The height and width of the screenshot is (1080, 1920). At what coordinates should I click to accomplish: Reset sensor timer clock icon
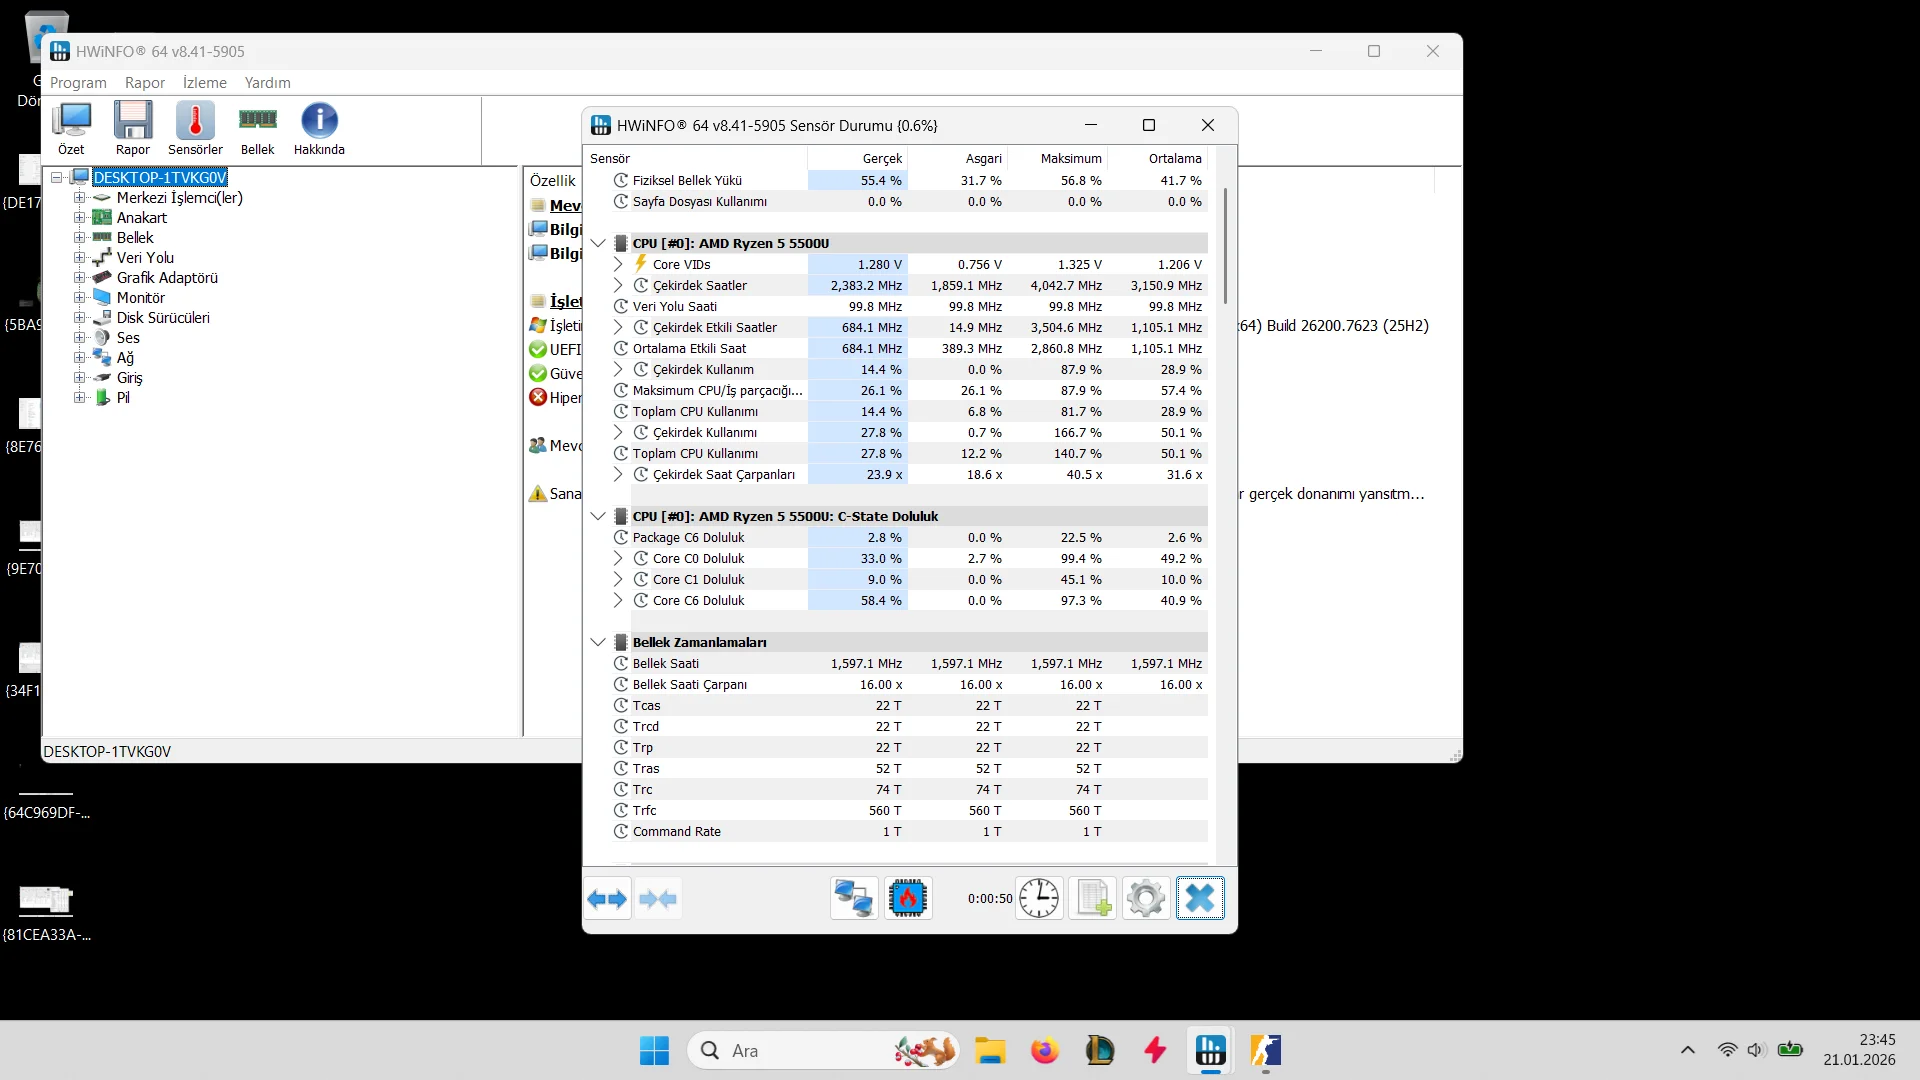tap(1039, 899)
